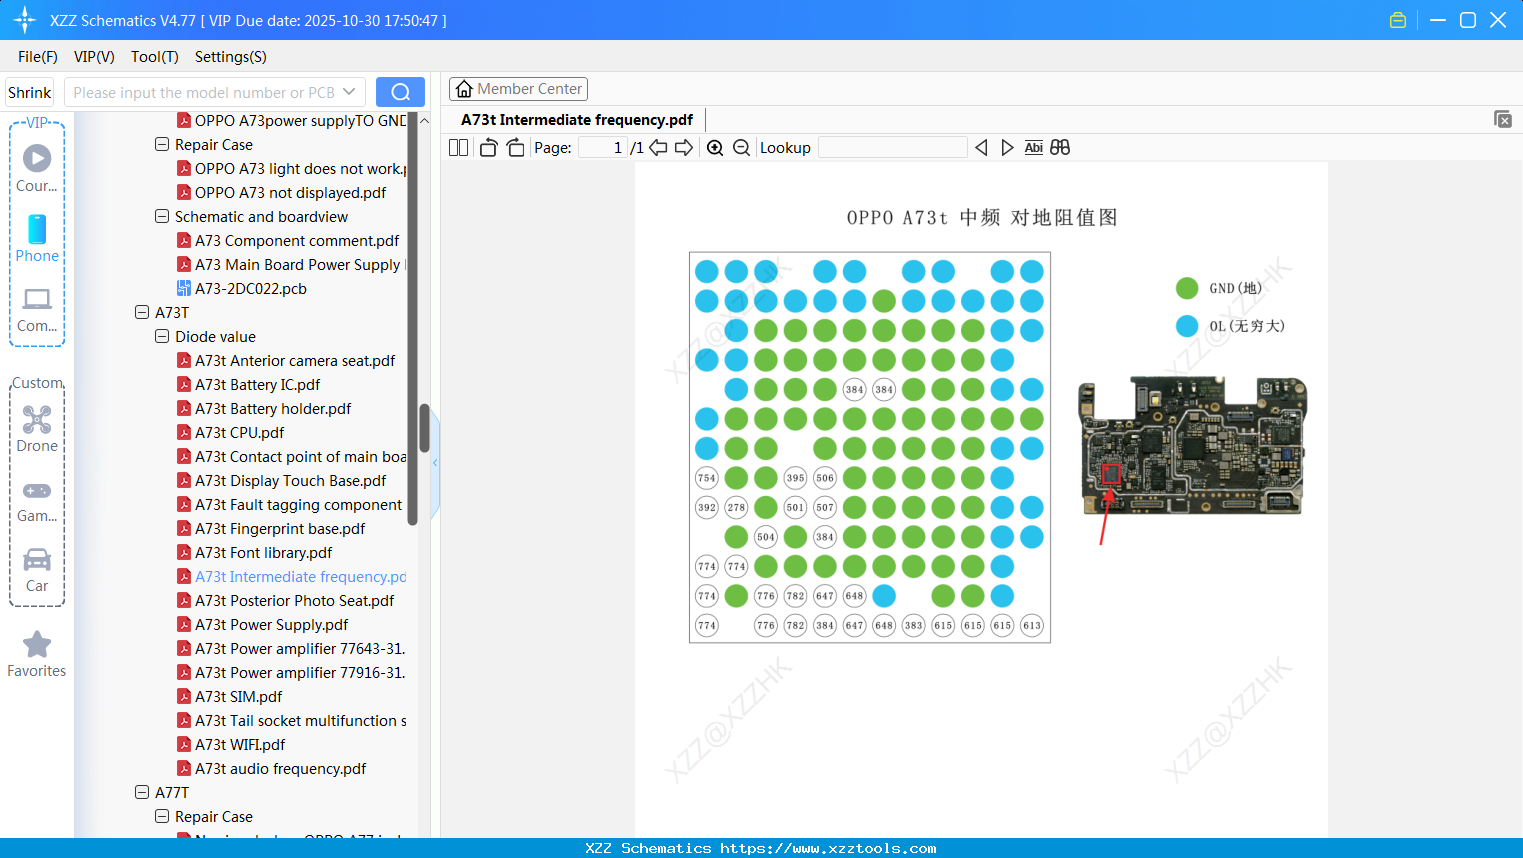Click the file tree vertical scrollbar thumb
This screenshot has height=858, width=1523.
click(x=424, y=428)
